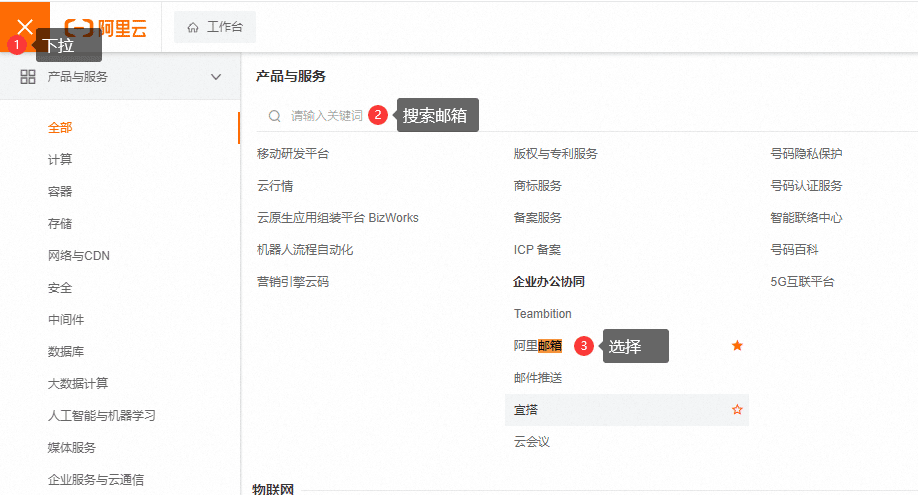The width and height of the screenshot is (918, 495).
Task: Select the 安全 category
Action: click(60, 288)
